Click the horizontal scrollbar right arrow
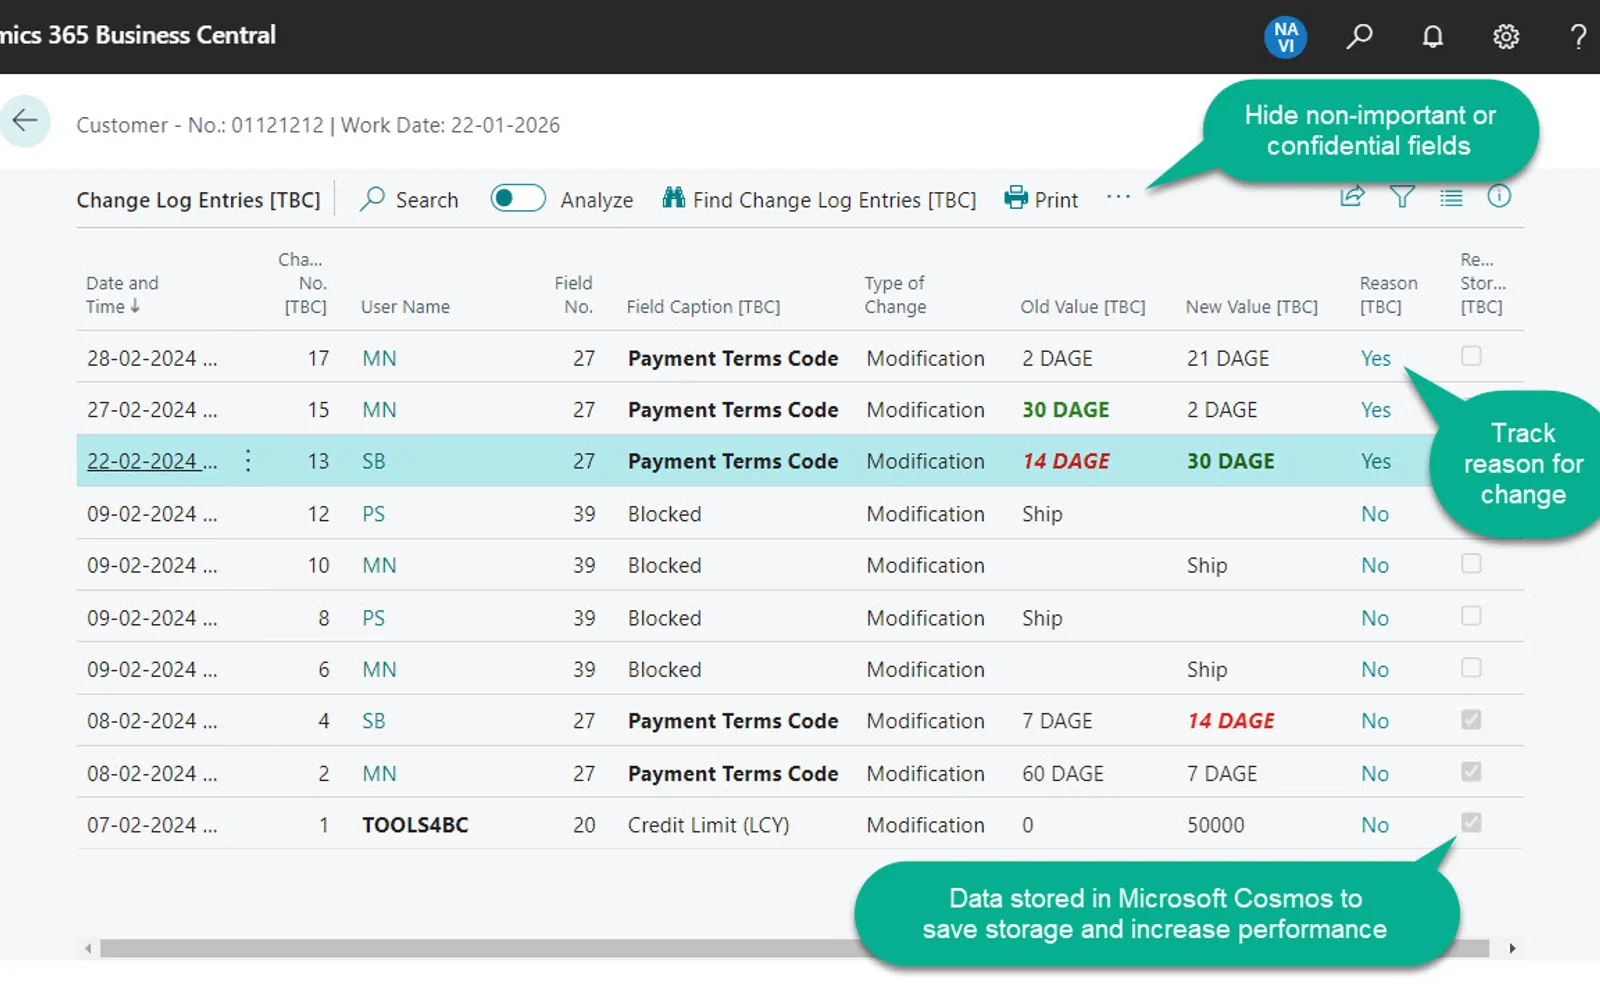The width and height of the screenshot is (1600, 1000). 1512,948
